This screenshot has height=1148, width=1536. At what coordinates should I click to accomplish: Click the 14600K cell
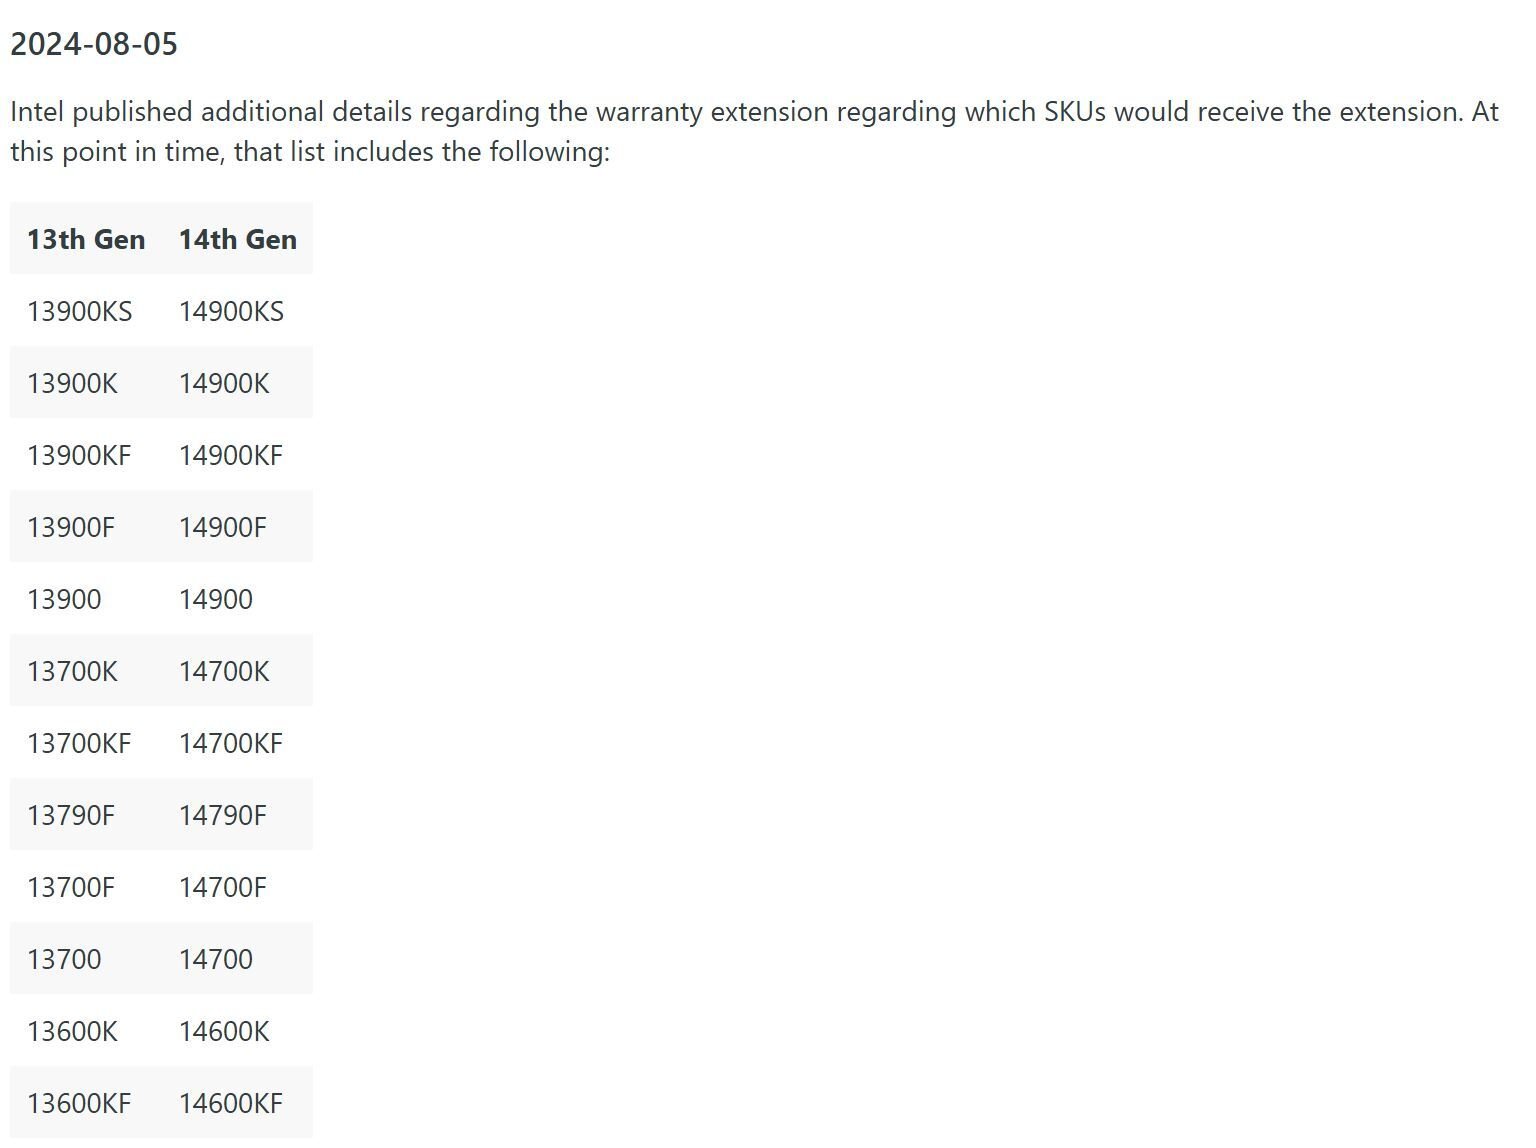pos(224,1031)
